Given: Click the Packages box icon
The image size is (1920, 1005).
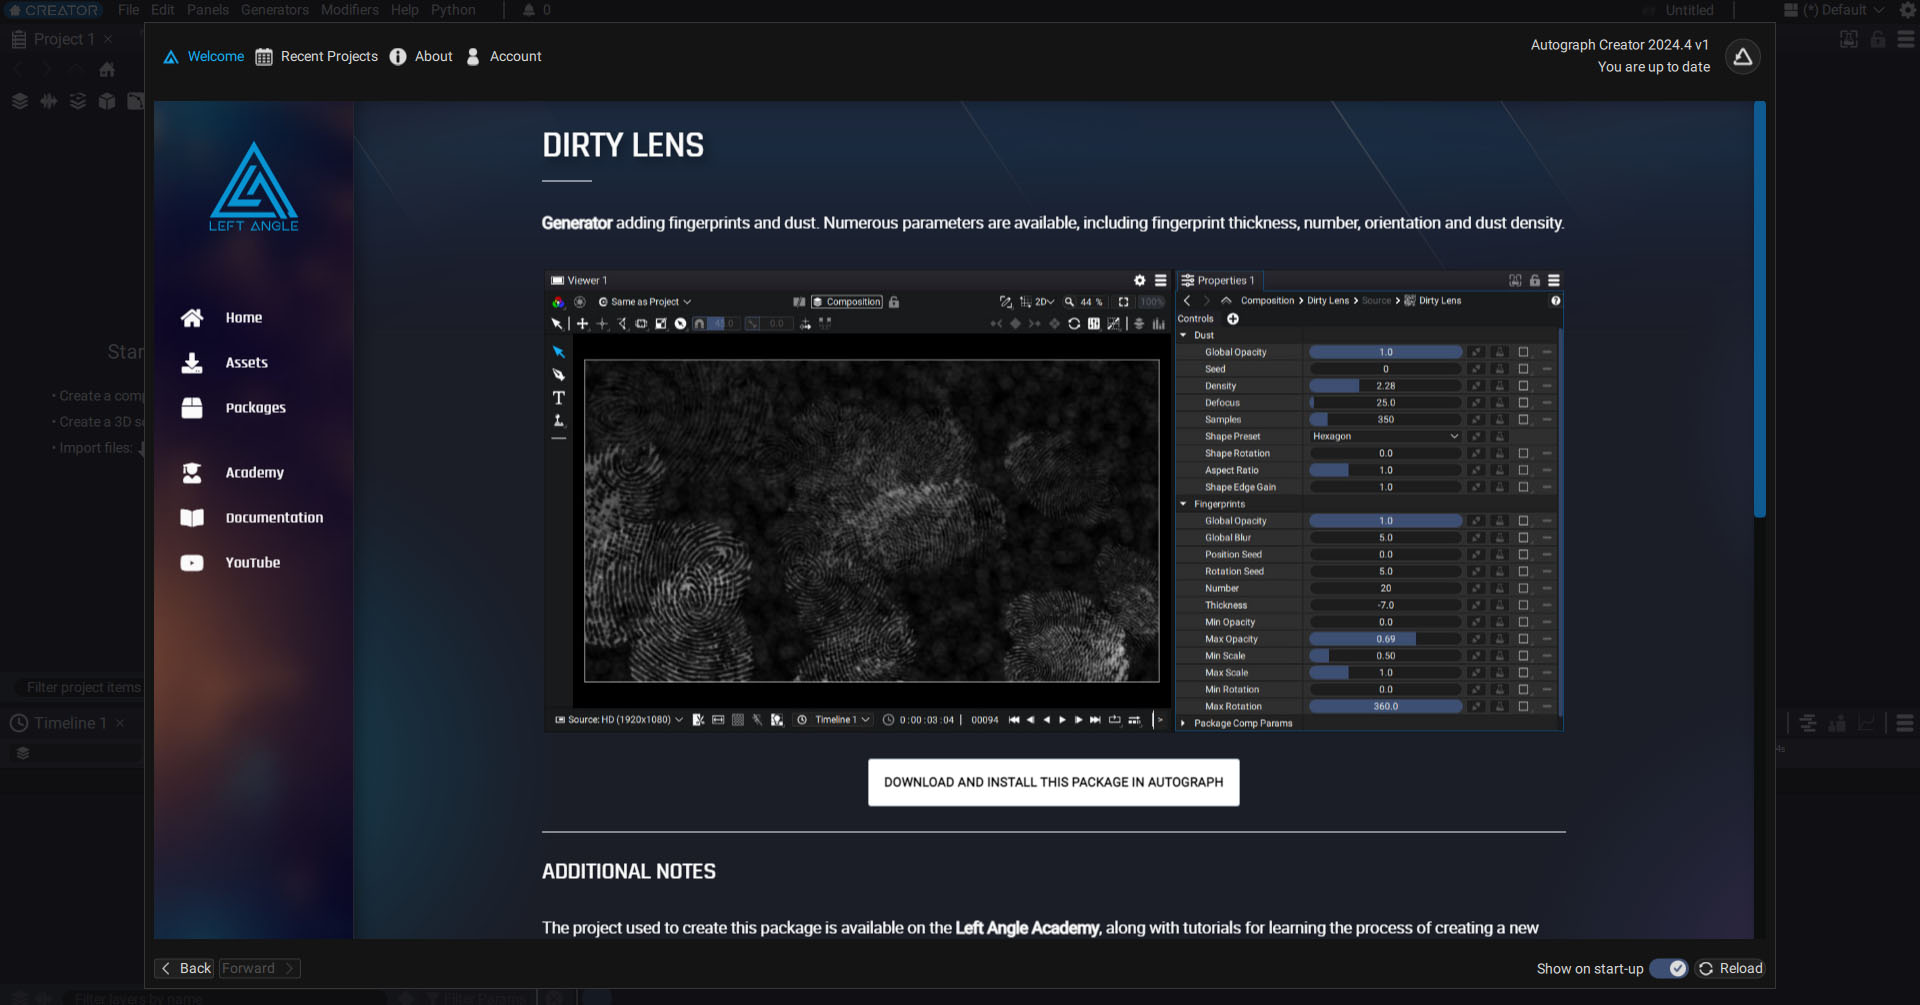Looking at the screenshot, I should [192, 408].
